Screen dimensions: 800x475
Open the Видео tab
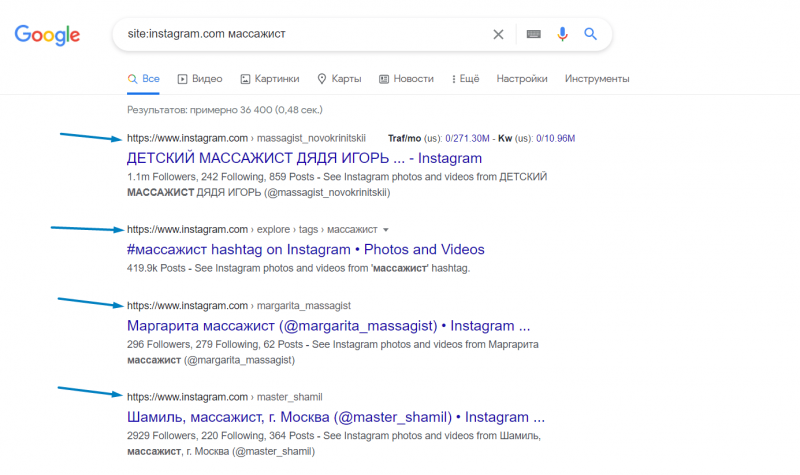200,79
